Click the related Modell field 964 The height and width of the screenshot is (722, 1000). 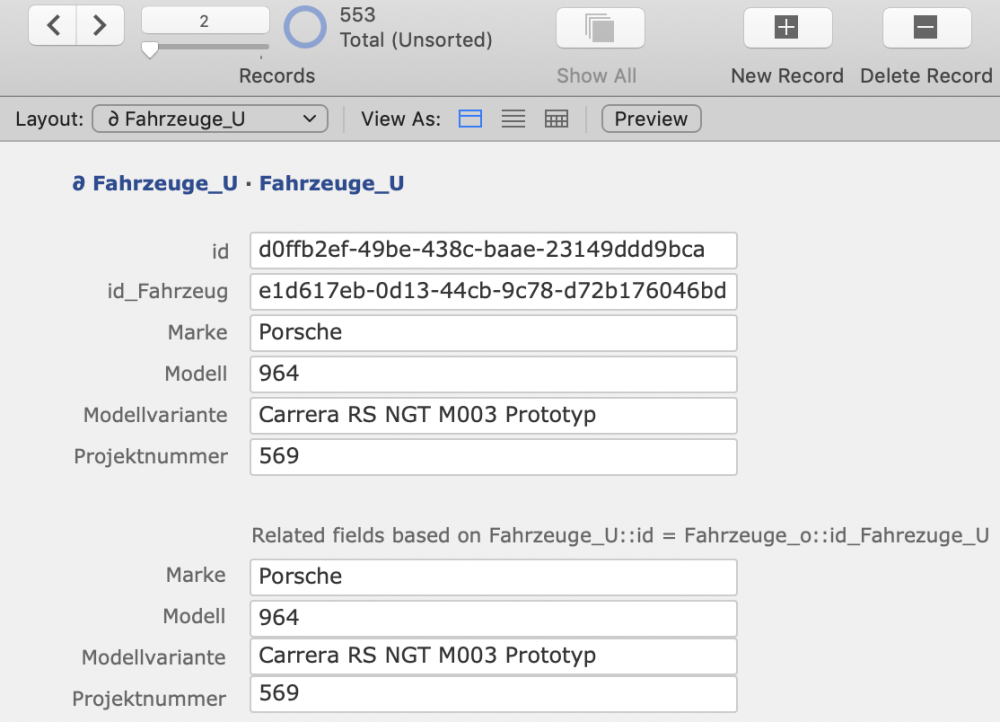coord(493,618)
